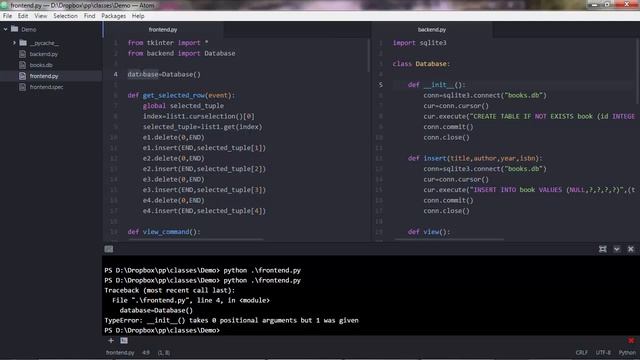
Task: Click TypeError message in the terminal
Action: 231,320
